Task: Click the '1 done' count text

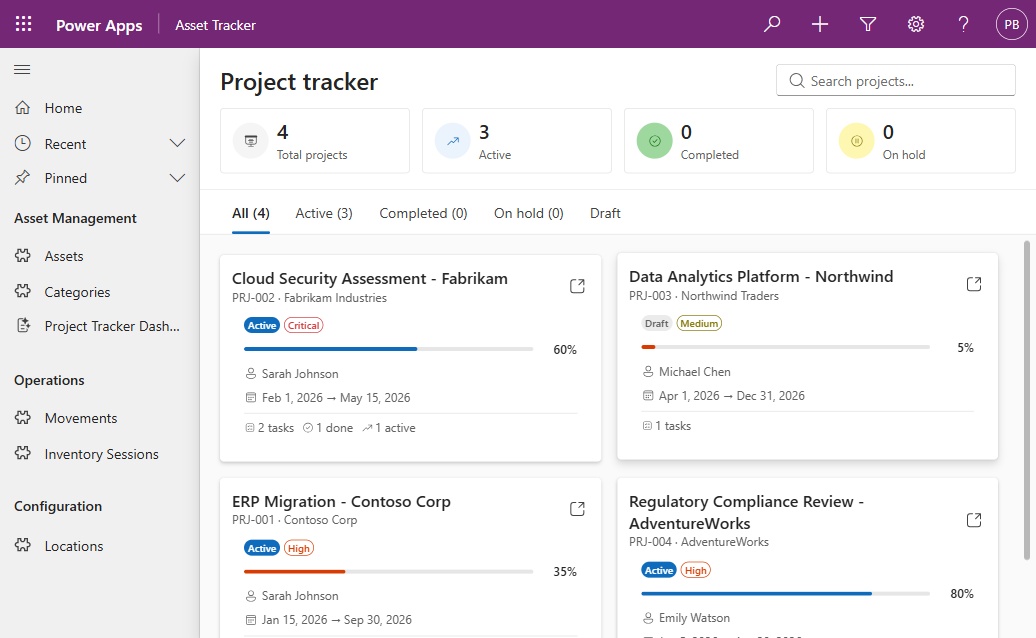Action: tap(334, 428)
